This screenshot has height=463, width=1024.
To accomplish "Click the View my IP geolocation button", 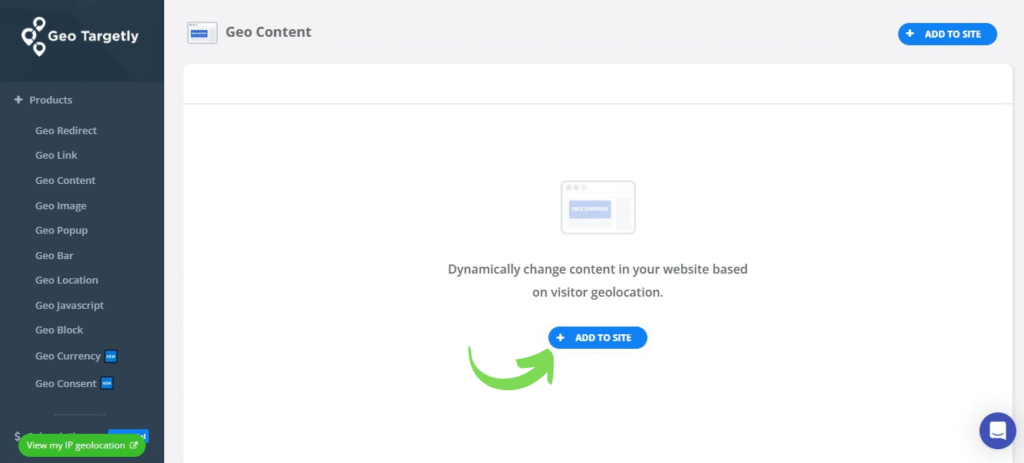I will [x=82, y=445].
